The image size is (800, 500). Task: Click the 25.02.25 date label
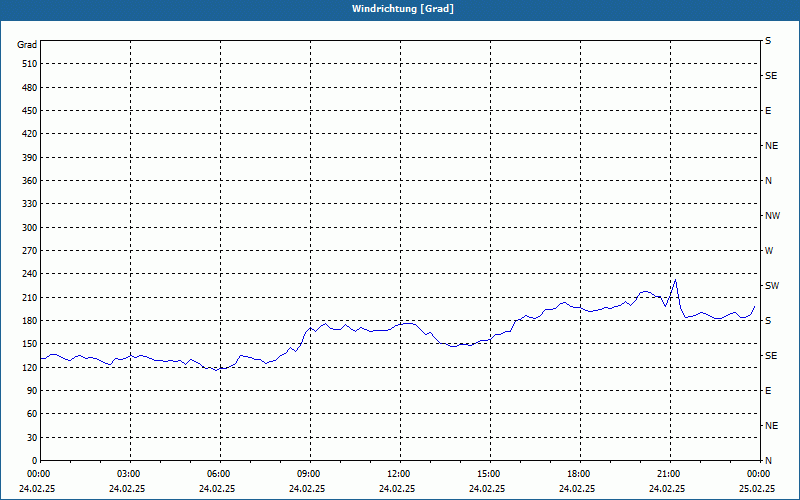[758, 488]
